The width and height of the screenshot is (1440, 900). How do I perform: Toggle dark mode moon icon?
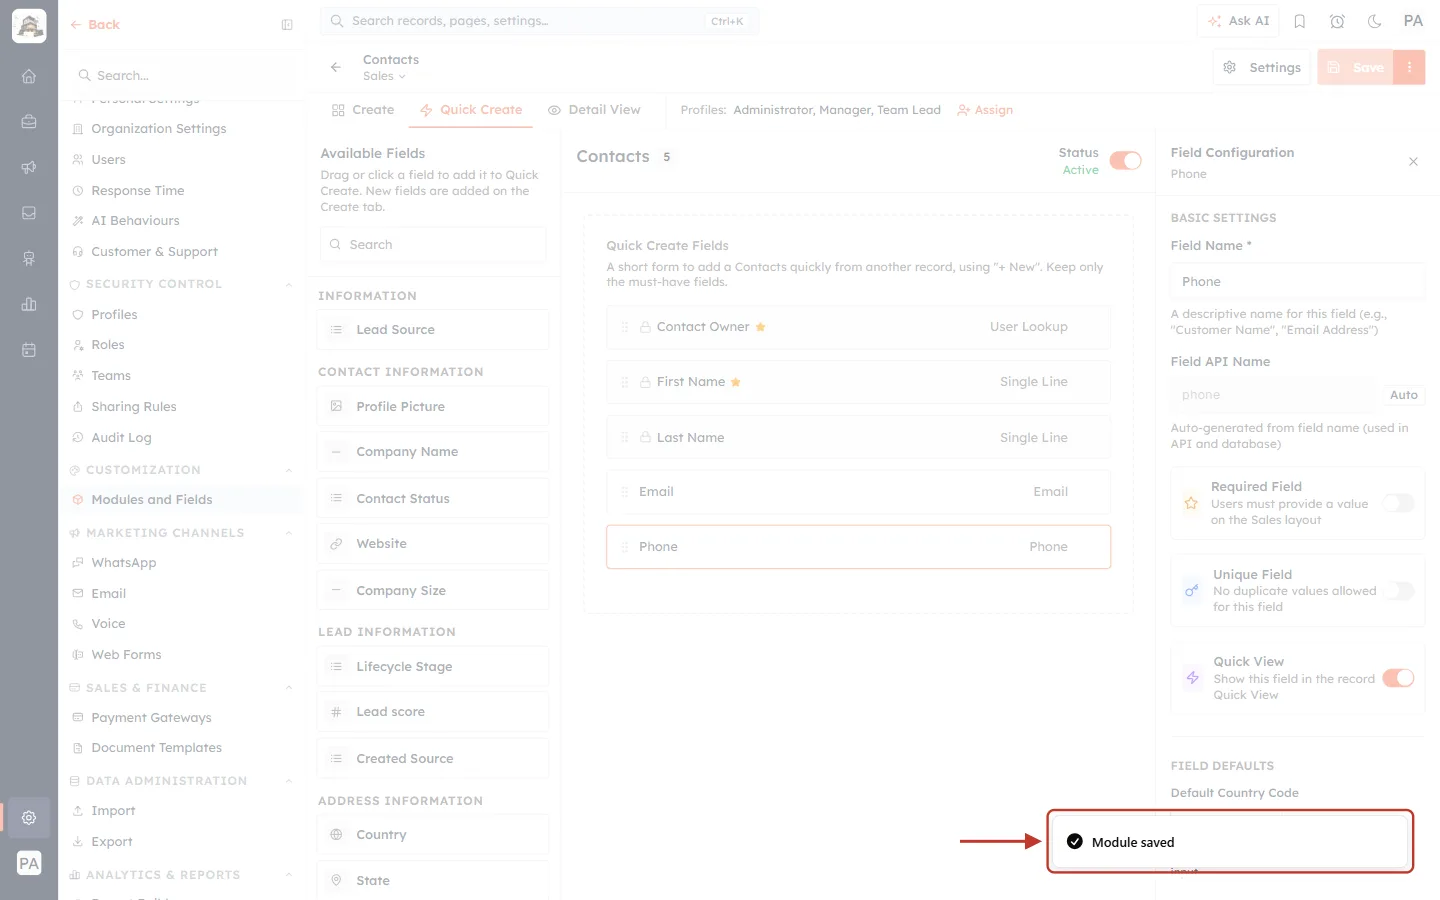1375,21
